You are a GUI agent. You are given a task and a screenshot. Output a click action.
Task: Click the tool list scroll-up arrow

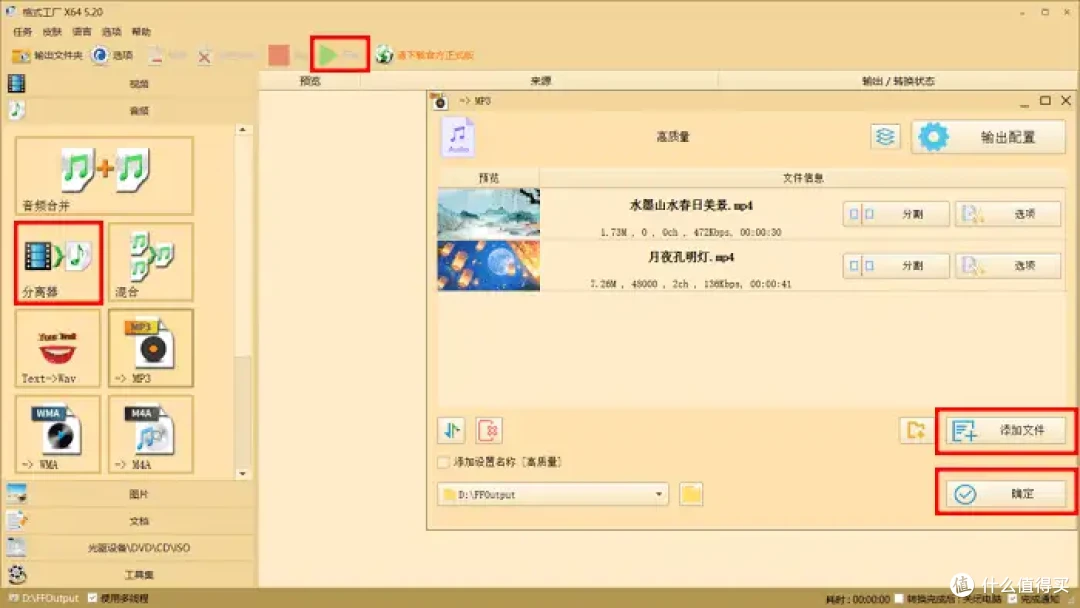coord(242,129)
